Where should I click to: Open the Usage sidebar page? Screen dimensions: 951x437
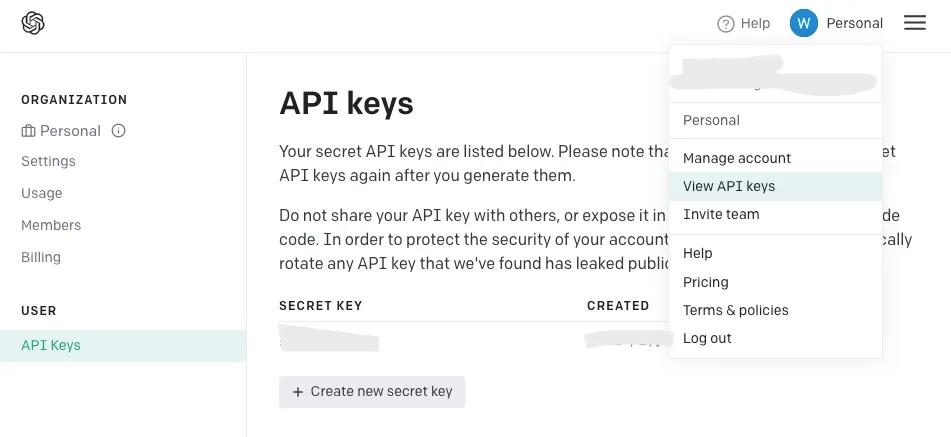coord(42,193)
